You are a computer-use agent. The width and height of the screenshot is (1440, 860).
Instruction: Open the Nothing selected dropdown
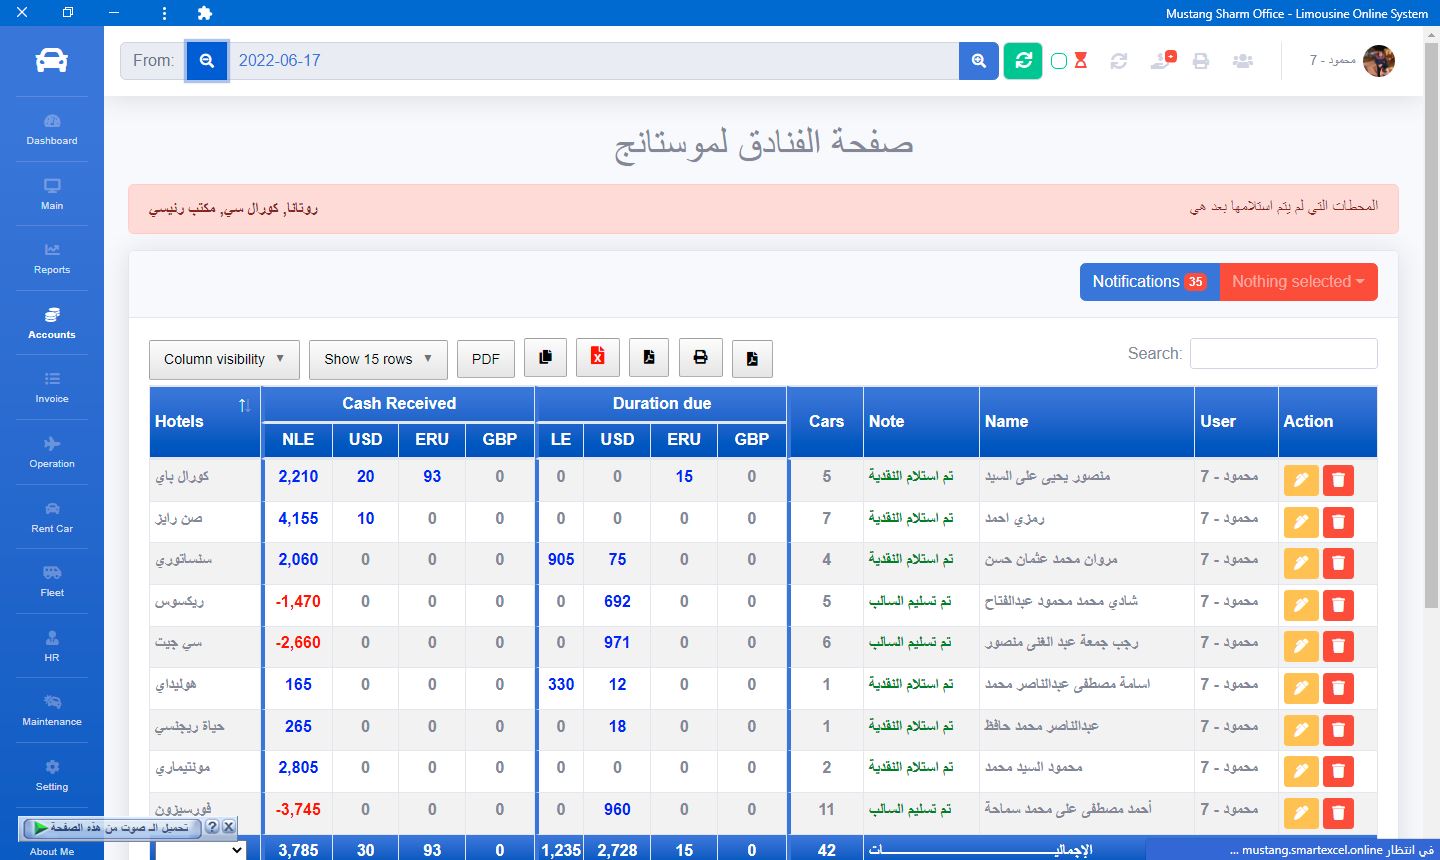[x=1298, y=282]
